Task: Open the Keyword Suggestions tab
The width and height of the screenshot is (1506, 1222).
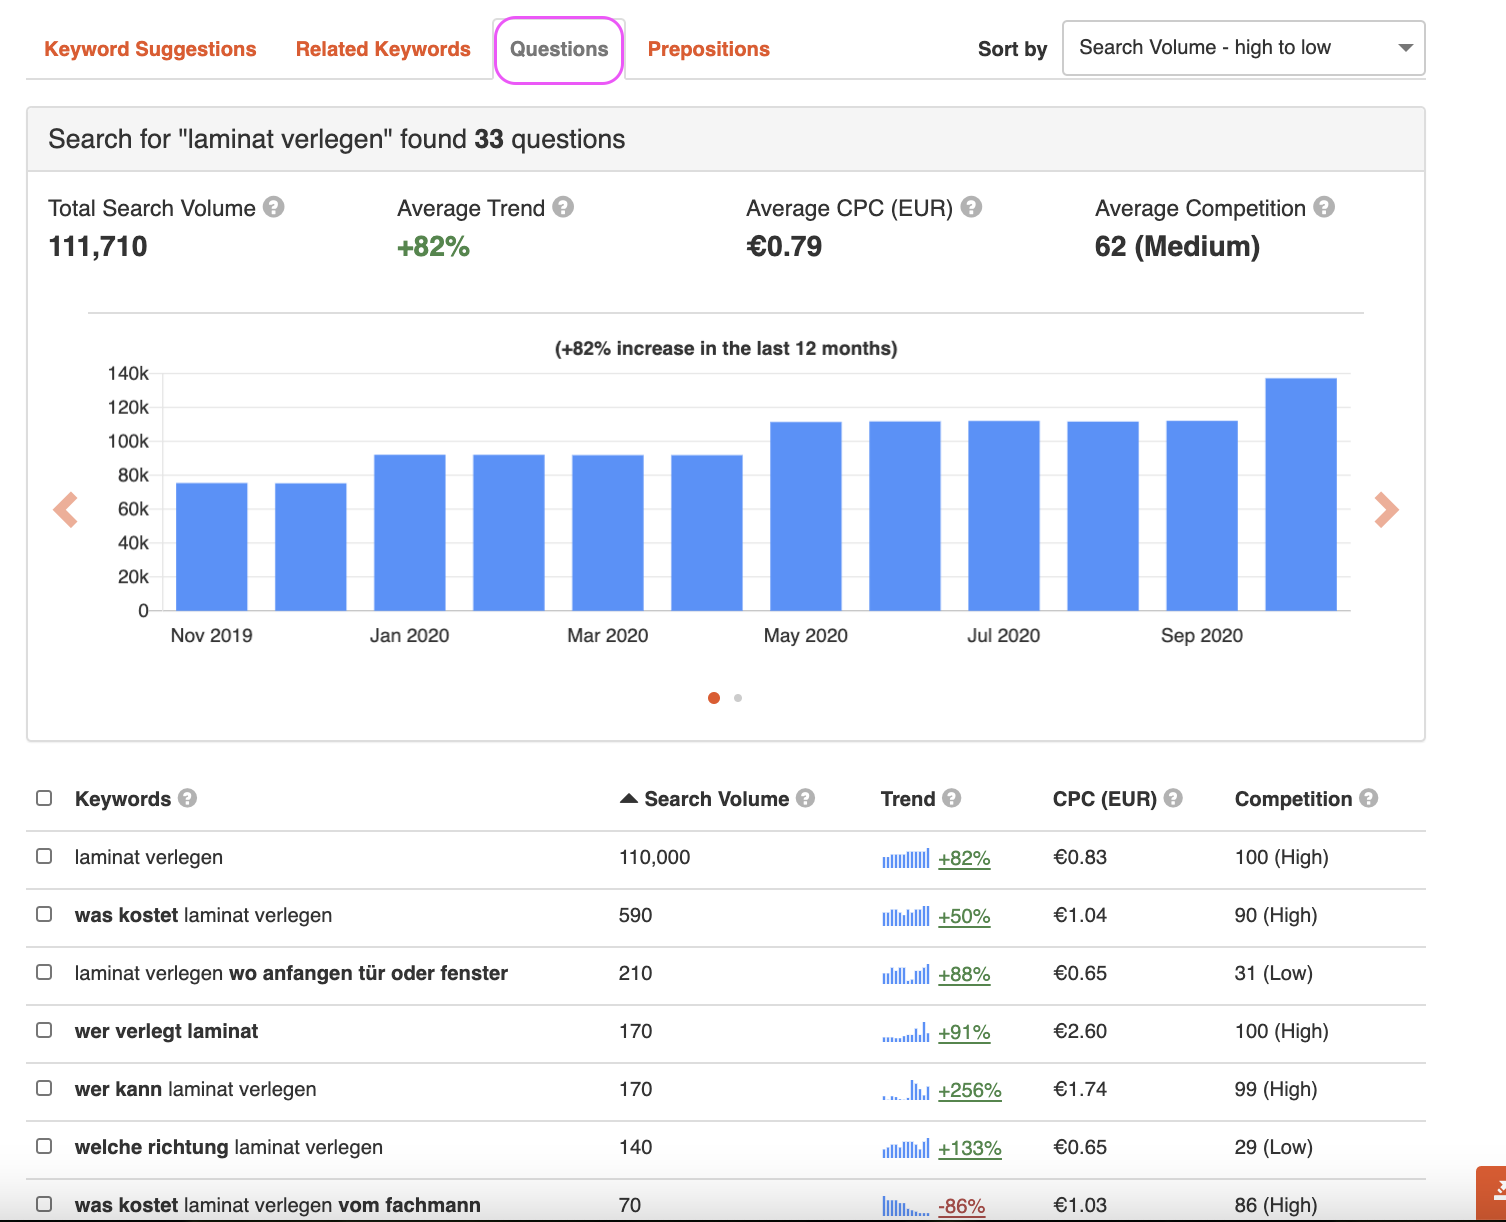Action: (150, 49)
